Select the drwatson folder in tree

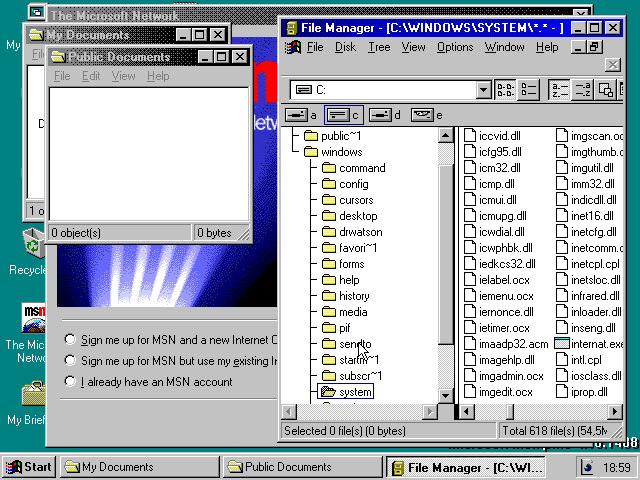coord(352,232)
